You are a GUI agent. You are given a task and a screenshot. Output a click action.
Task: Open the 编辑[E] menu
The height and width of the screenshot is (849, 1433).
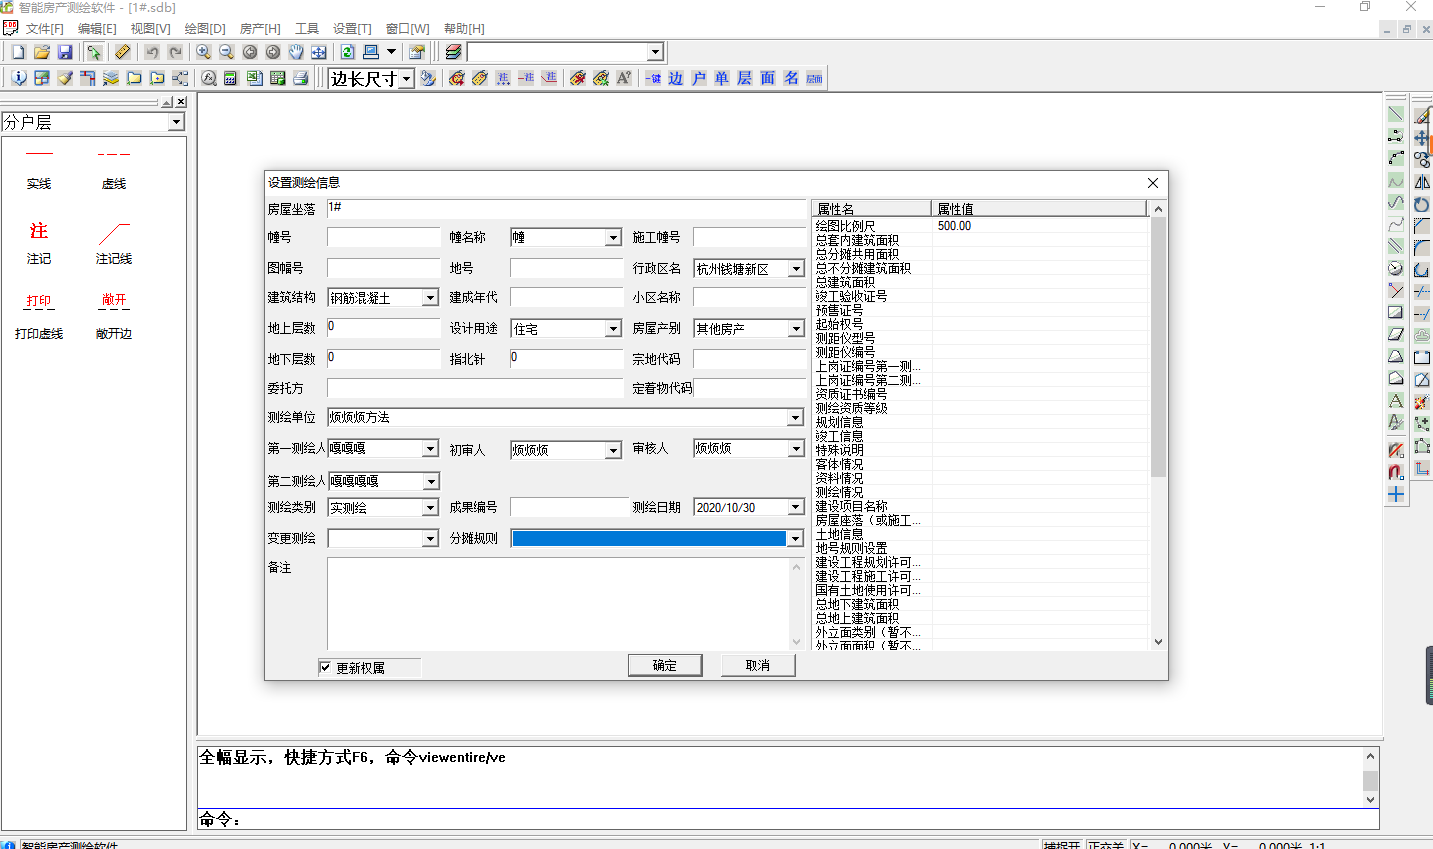click(97, 29)
